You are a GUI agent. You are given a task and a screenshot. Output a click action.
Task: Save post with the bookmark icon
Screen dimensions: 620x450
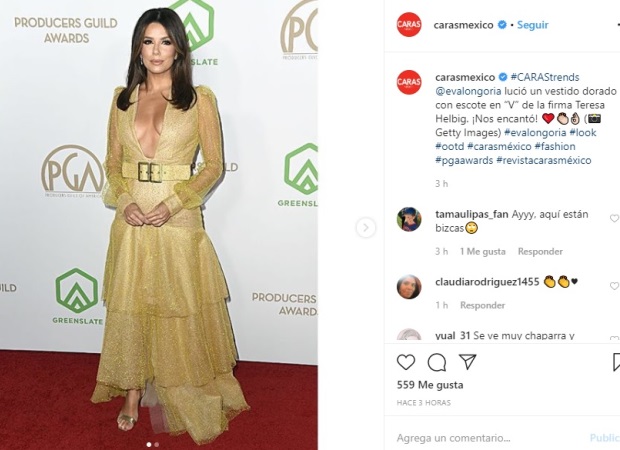[616, 362]
